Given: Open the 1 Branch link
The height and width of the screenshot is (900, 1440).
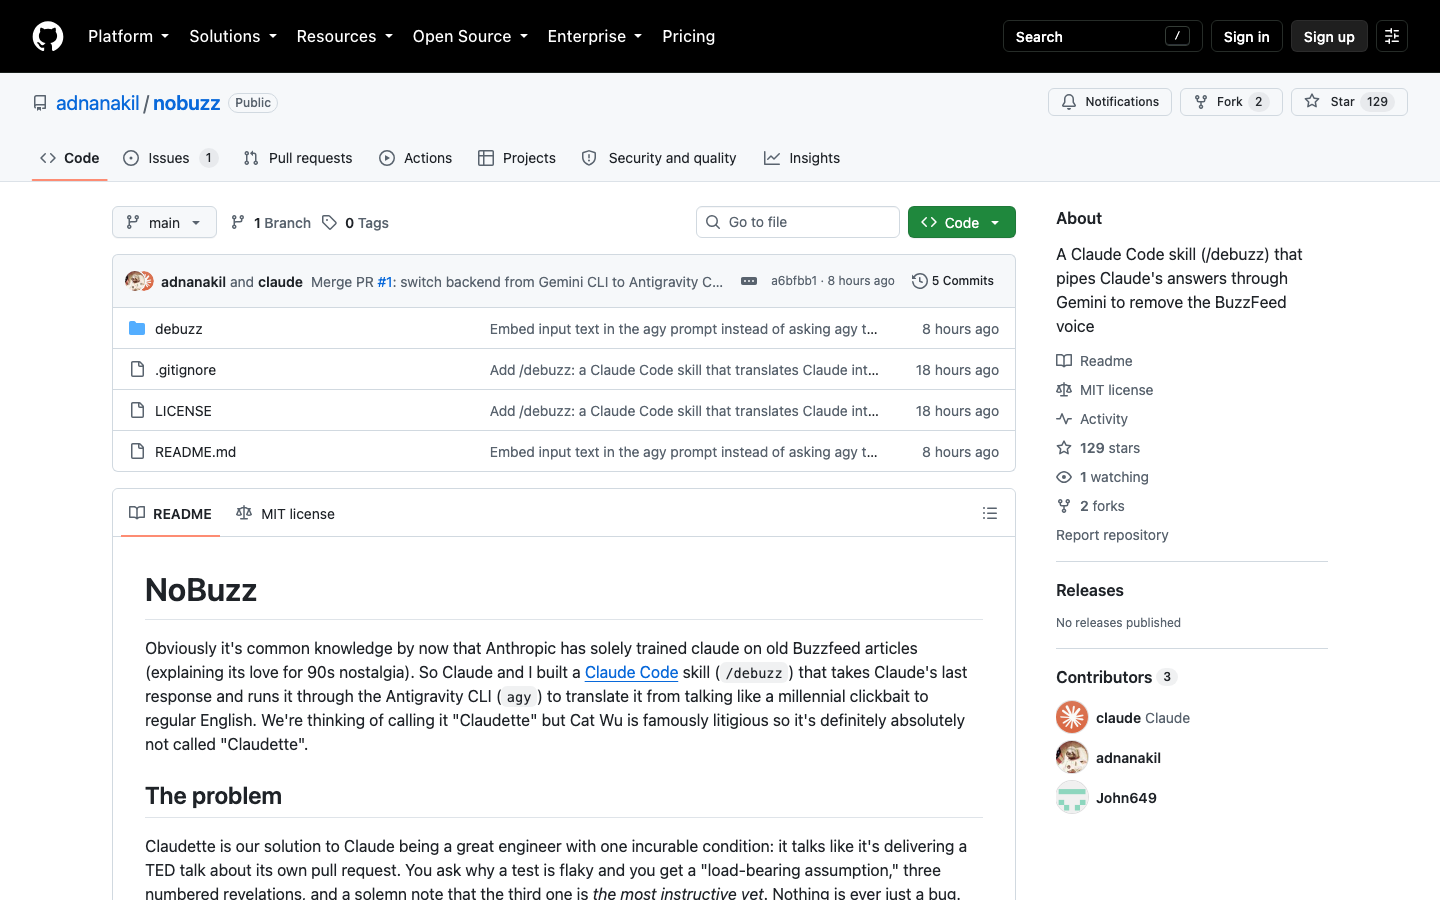Looking at the screenshot, I should 271,222.
